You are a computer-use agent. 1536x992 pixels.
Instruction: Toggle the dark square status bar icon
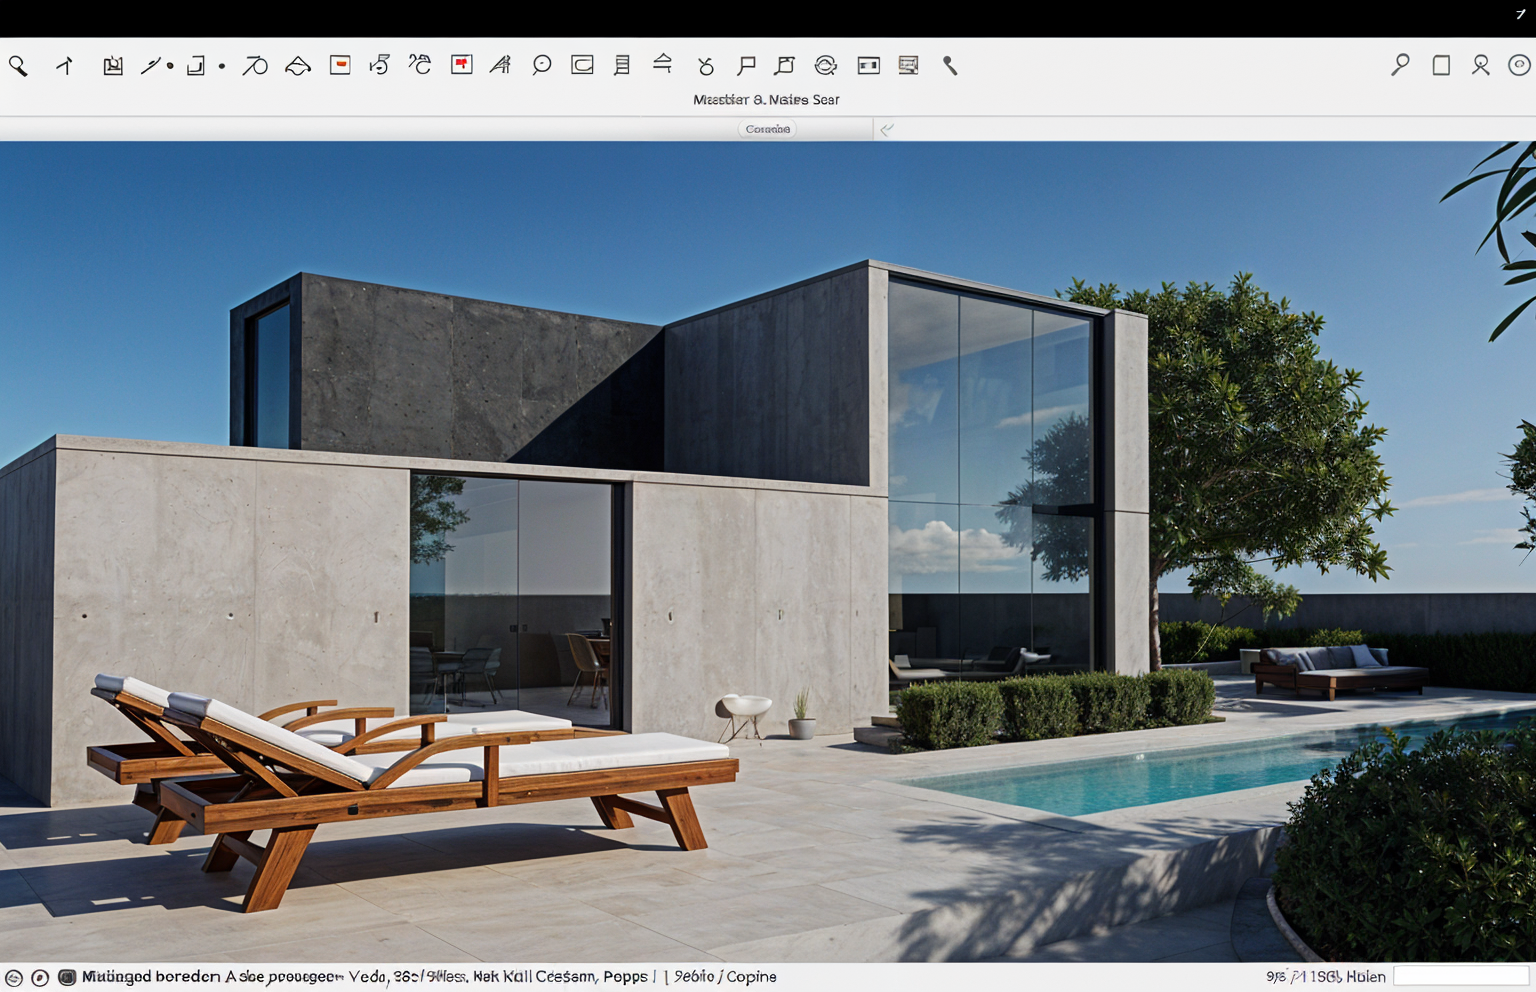click(x=67, y=977)
